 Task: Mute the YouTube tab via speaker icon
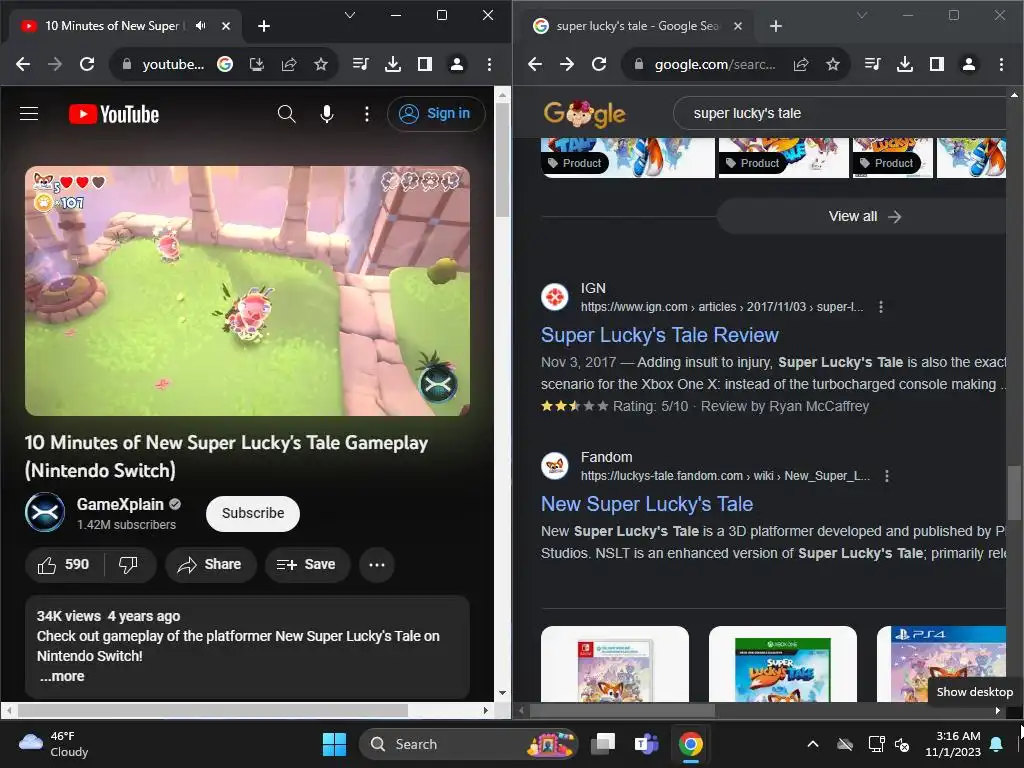pyautogui.click(x=200, y=25)
